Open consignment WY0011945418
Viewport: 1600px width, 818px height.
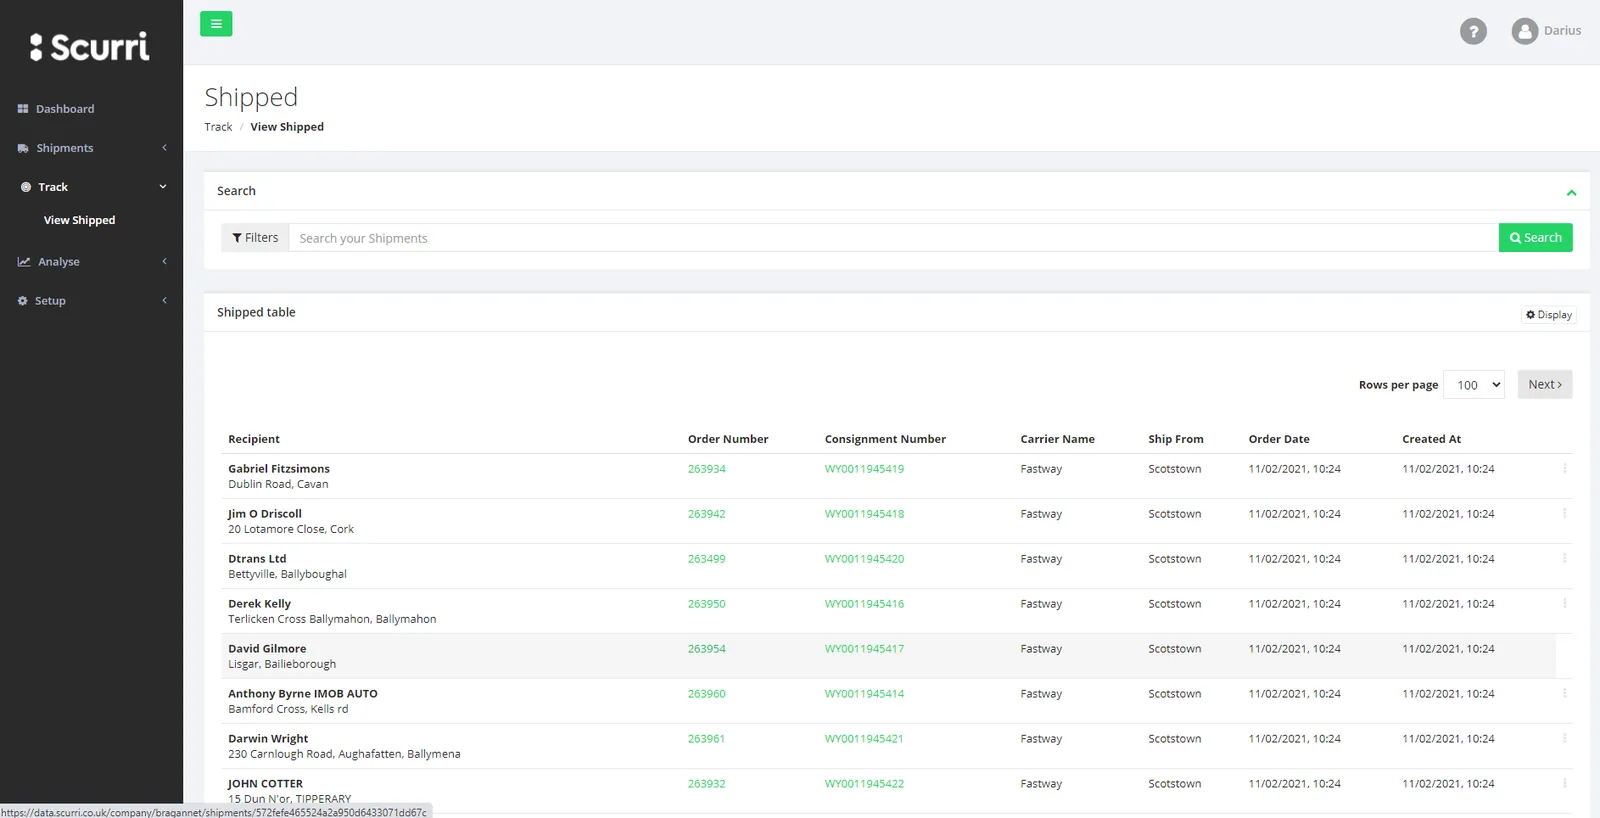click(x=864, y=514)
